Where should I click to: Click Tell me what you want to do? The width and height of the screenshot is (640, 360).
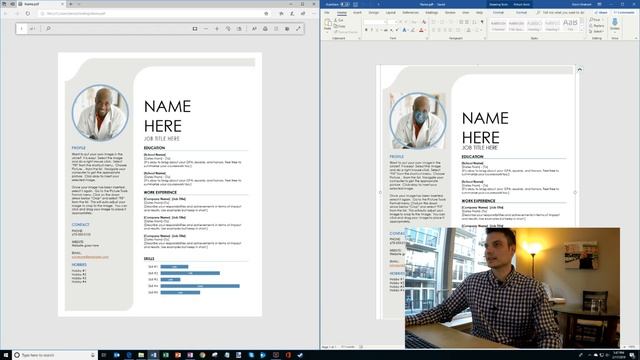click(x=560, y=13)
